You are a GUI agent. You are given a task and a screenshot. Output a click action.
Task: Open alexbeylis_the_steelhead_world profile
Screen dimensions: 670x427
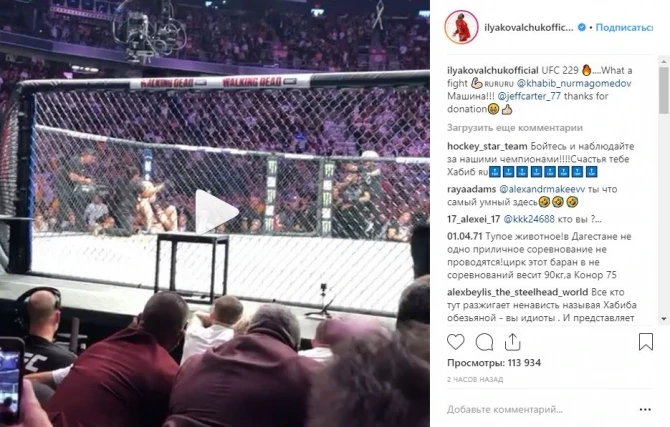(517, 292)
